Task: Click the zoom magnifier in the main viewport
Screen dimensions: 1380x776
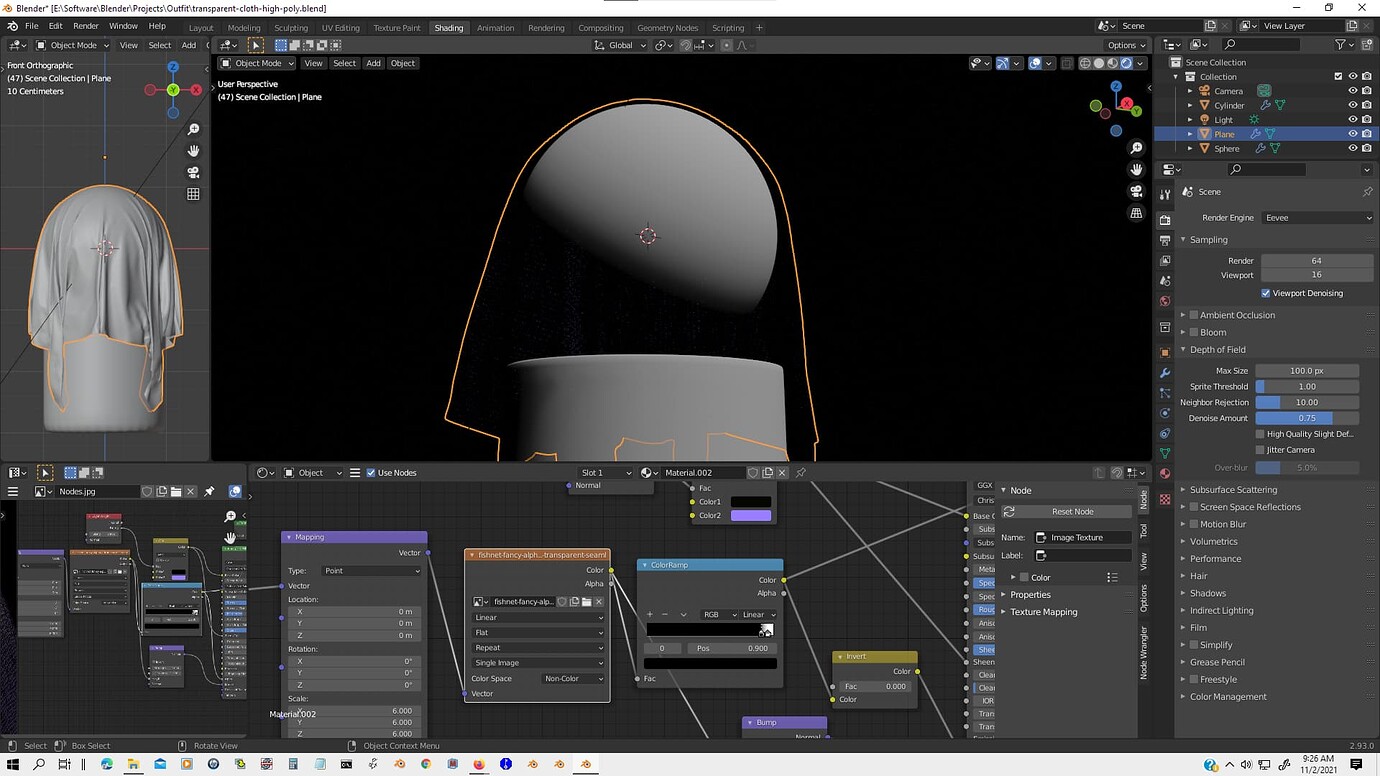Action: pyautogui.click(x=1136, y=148)
